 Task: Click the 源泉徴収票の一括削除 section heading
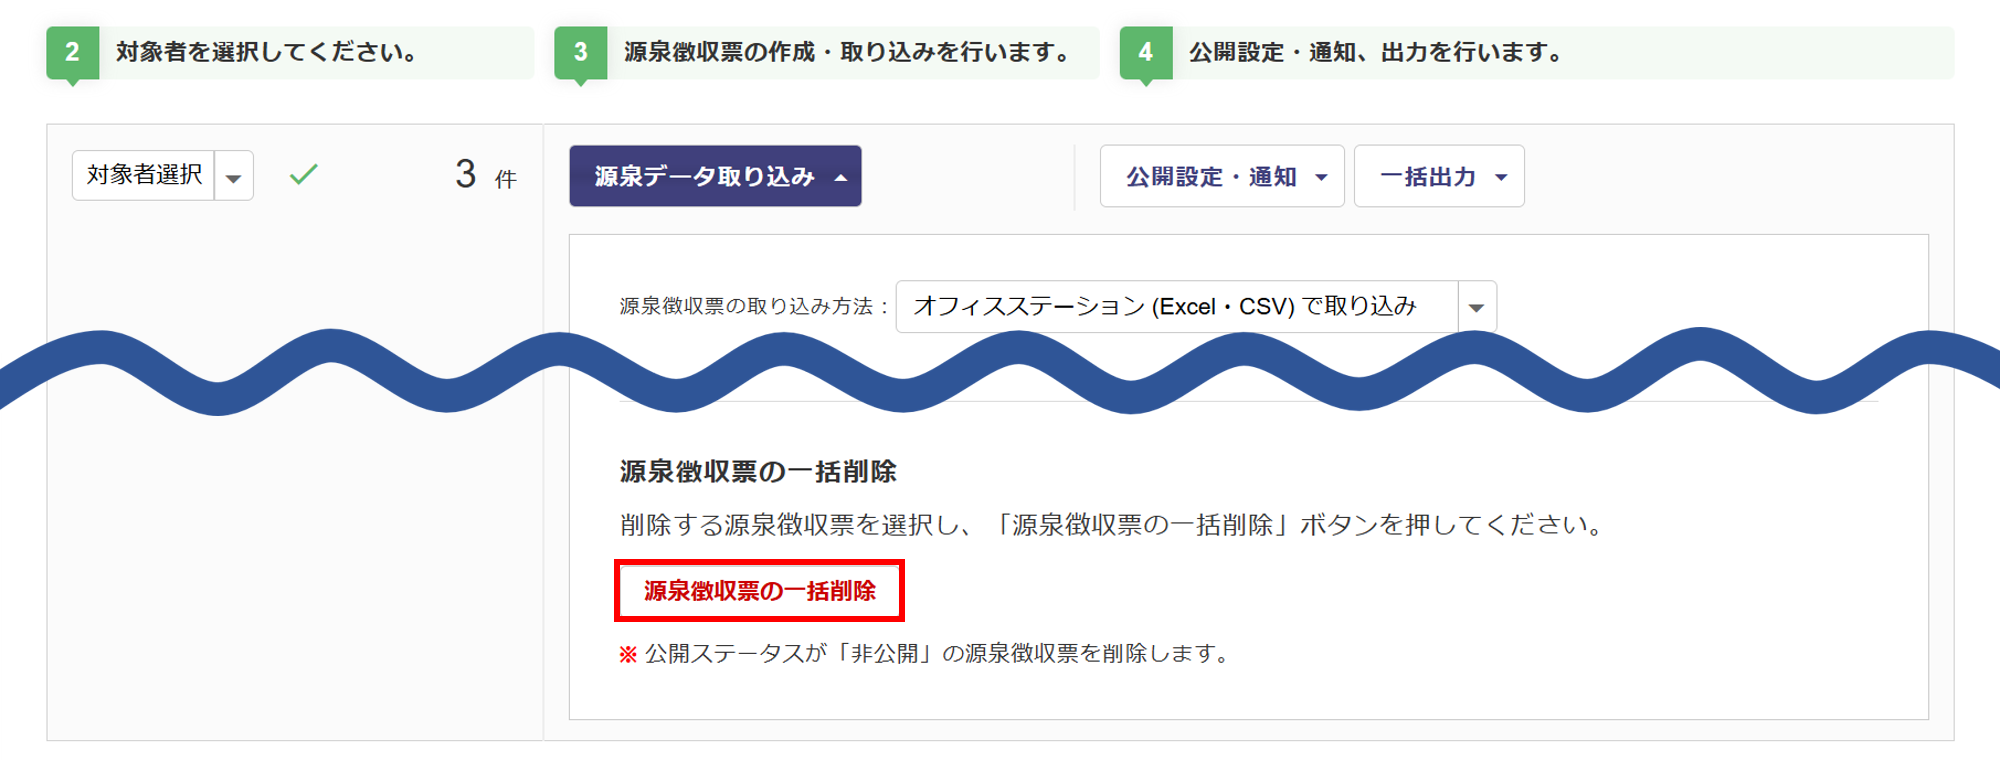758,471
